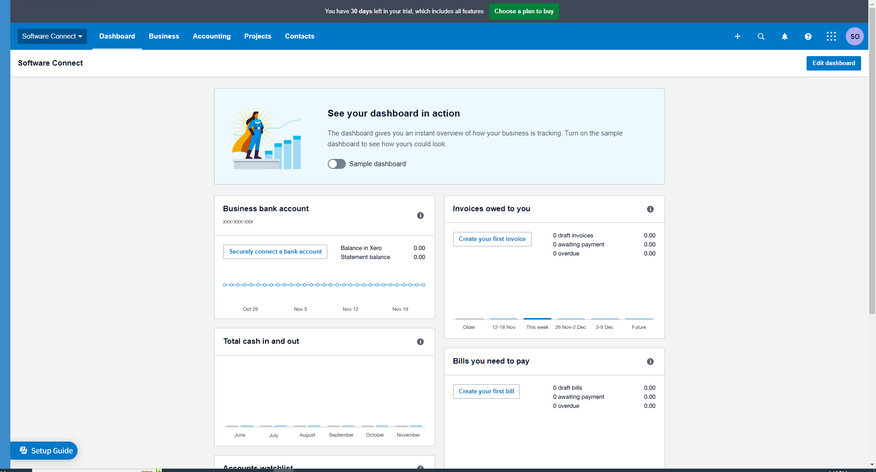Viewport: 876px width, 472px height.
Task: Open search using the magnifier icon
Action: point(761,36)
